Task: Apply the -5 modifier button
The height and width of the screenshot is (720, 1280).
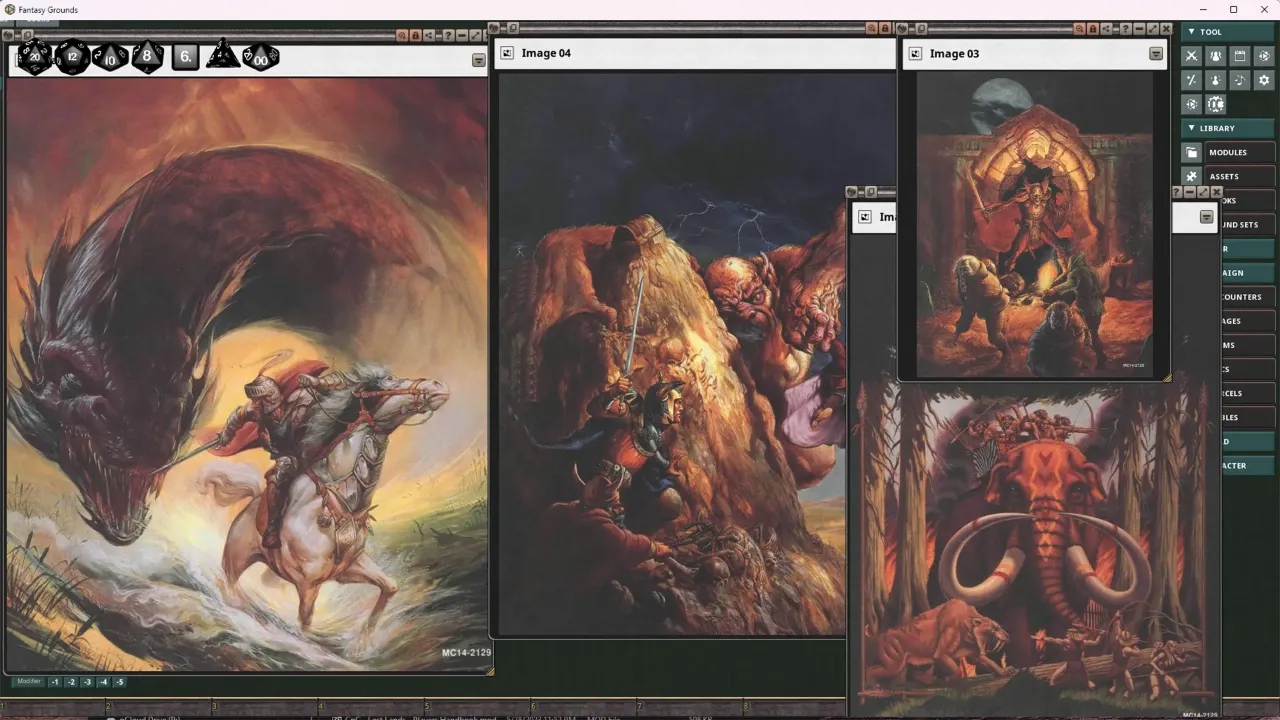Action: (x=119, y=682)
